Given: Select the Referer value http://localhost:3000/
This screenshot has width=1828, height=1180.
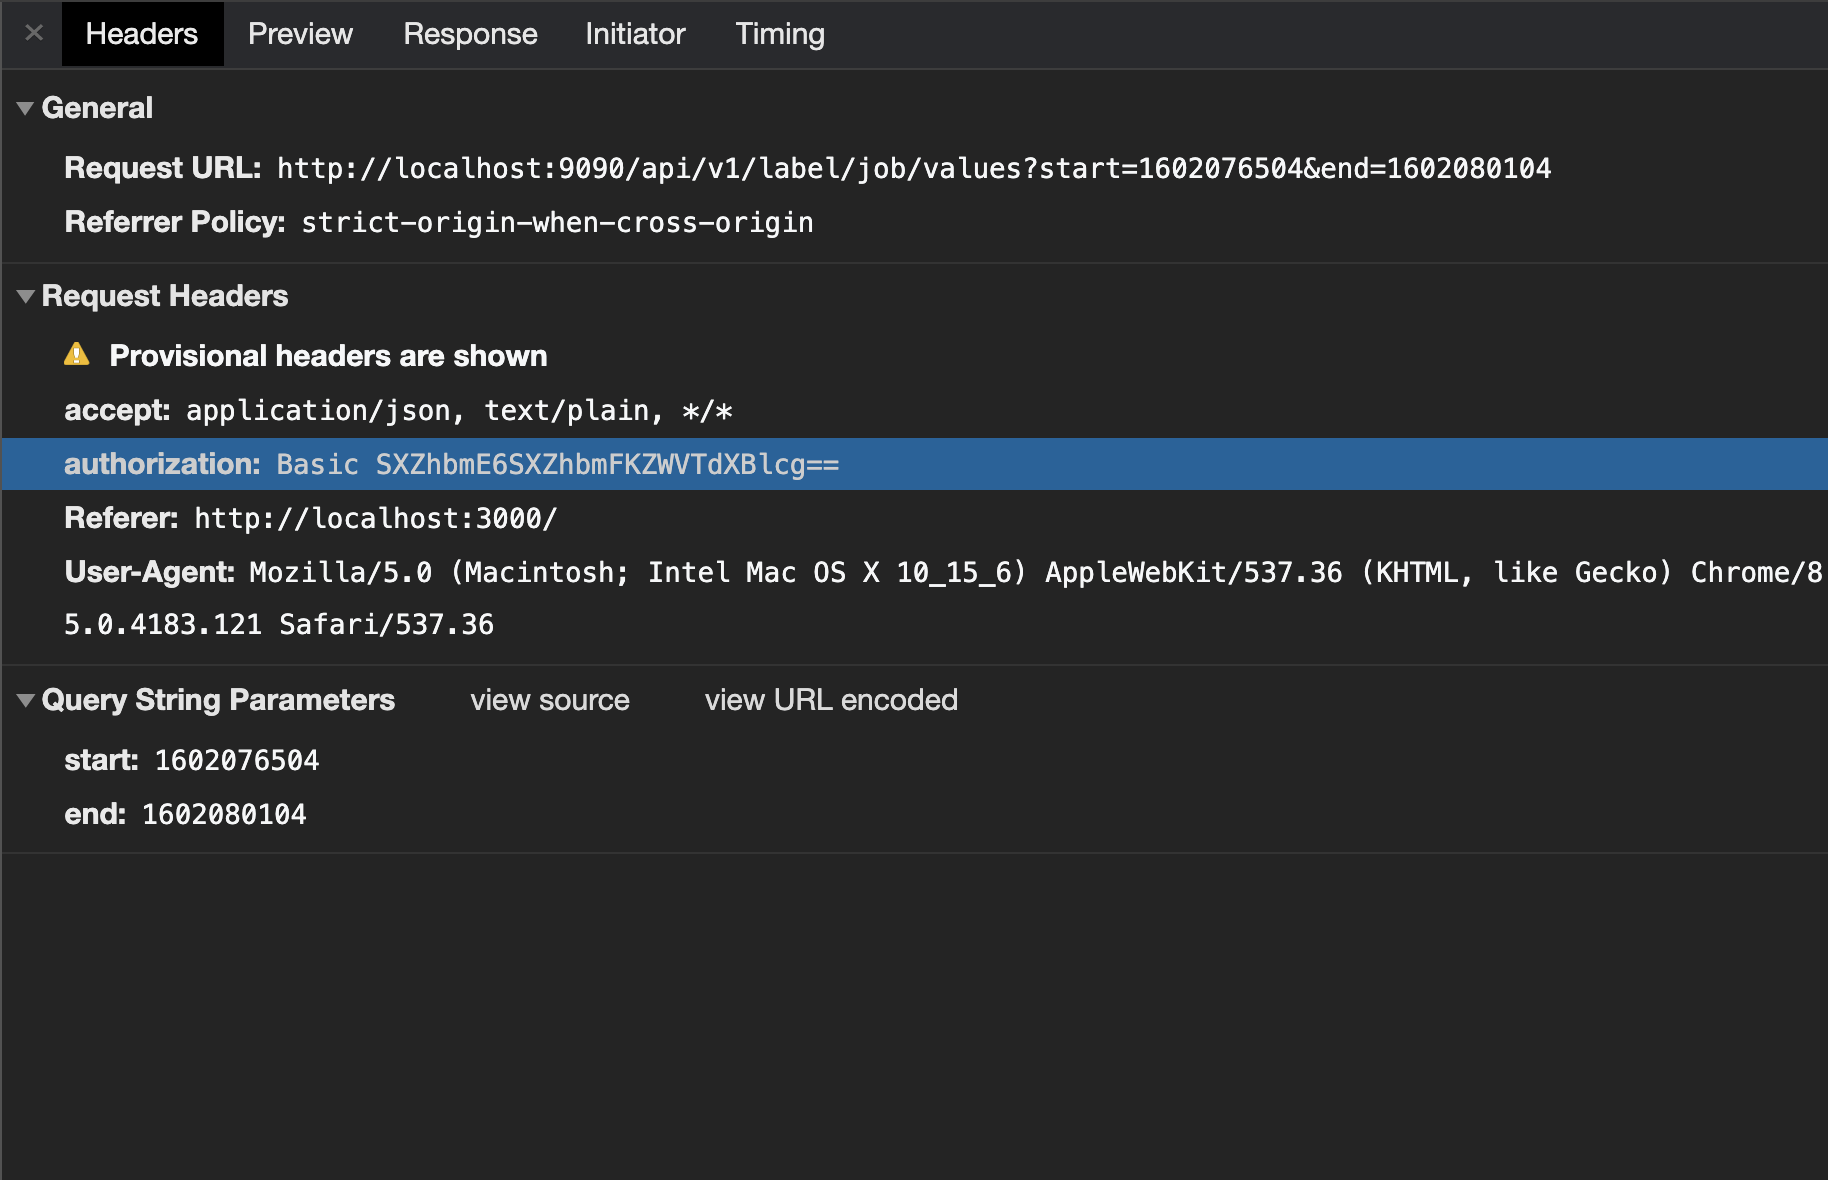Looking at the screenshot, I should click(x=375, y=518).
